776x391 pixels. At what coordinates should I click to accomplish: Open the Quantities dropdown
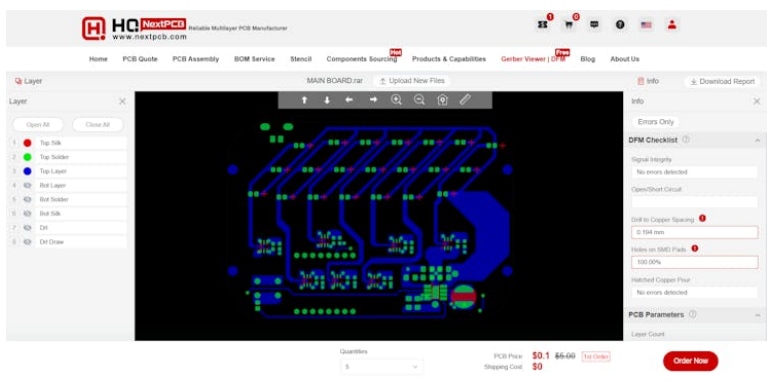[x=382, y=367]
